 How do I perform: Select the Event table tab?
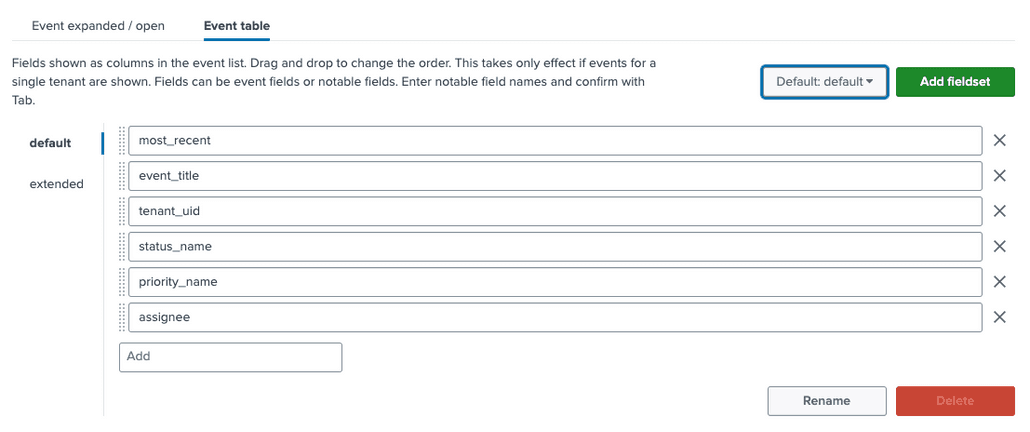pyautogui.click(x=236, y=26)
